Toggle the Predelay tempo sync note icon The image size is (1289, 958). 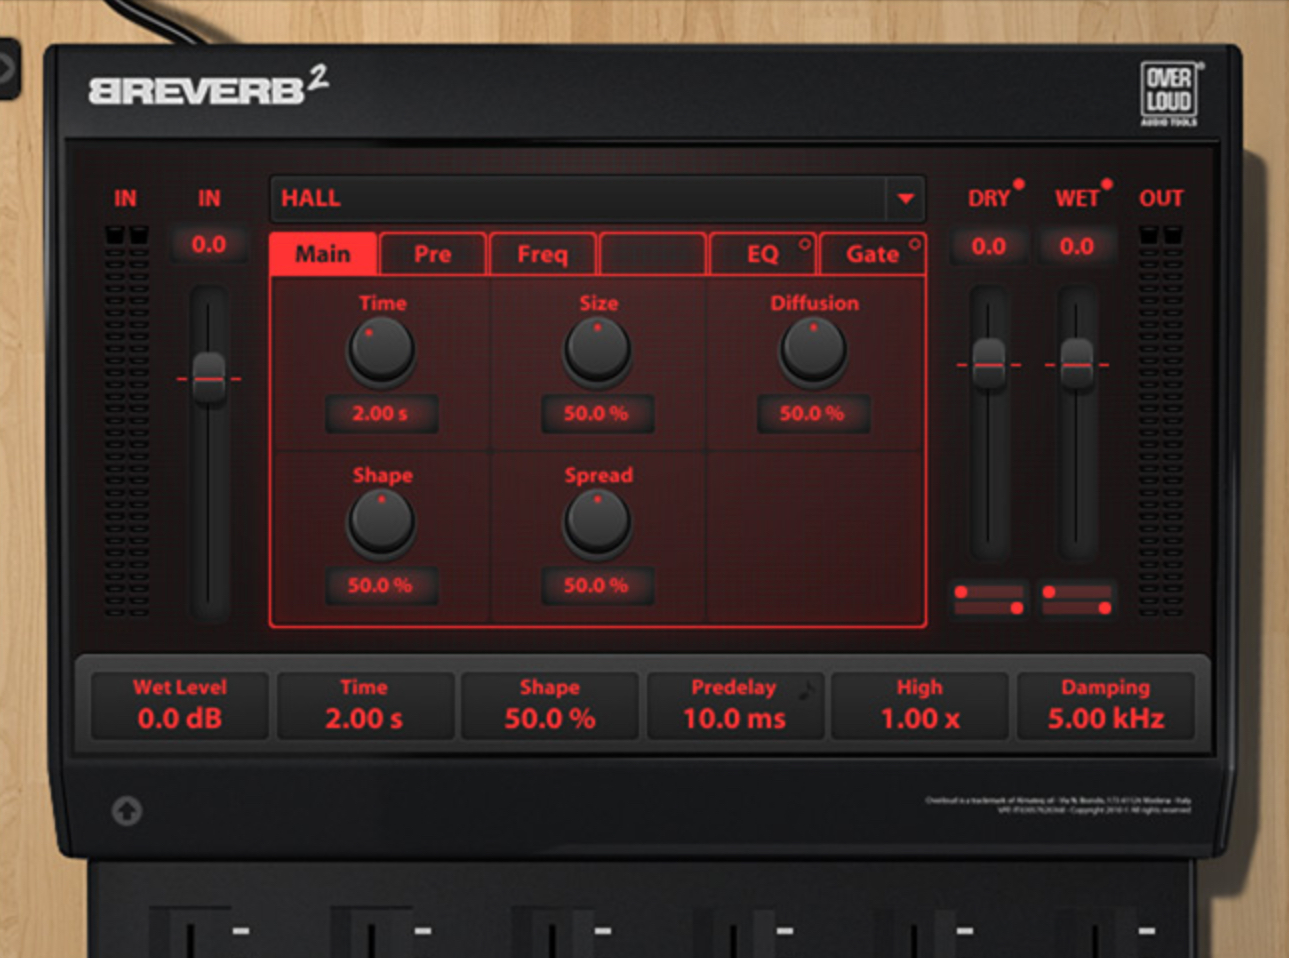(806, 688)
